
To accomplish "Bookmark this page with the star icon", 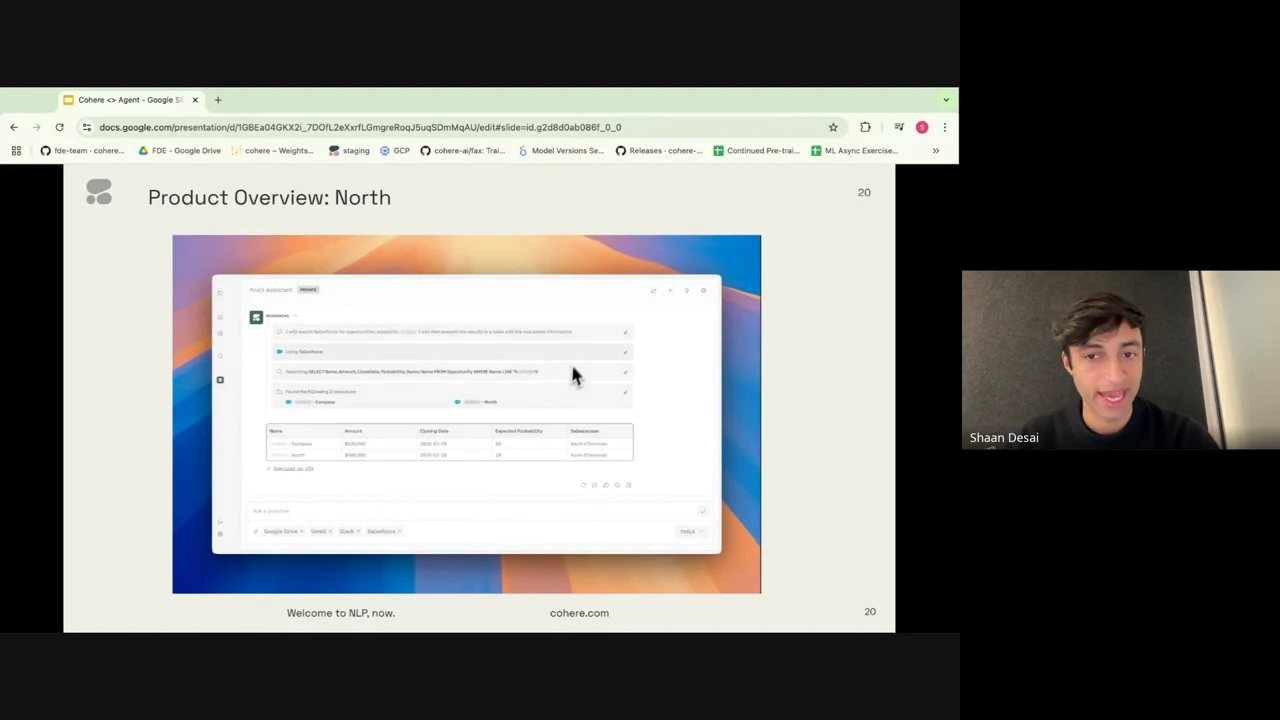I will point(833,127).
